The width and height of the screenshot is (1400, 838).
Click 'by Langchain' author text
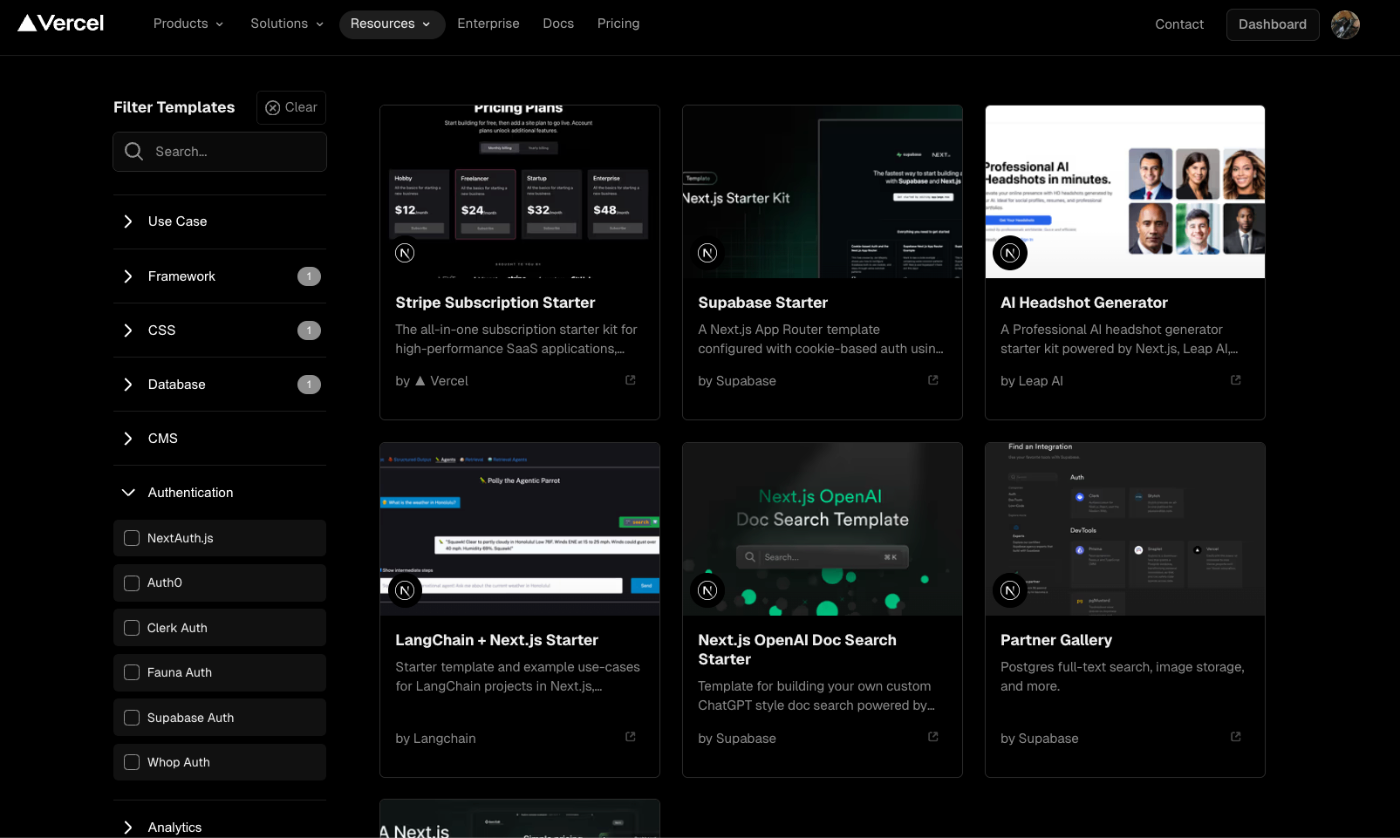[435, 738]
